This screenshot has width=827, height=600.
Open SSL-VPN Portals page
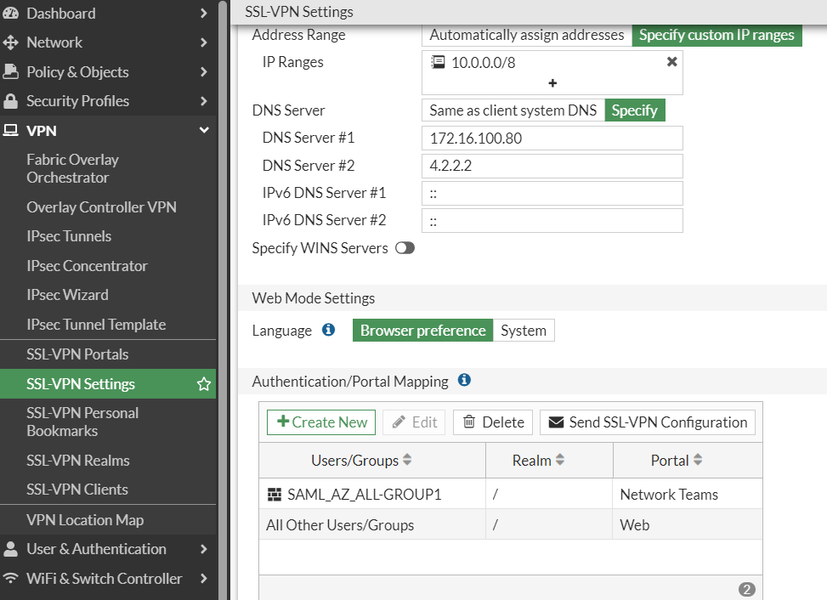pyautogui.click(x=77, y=354)
